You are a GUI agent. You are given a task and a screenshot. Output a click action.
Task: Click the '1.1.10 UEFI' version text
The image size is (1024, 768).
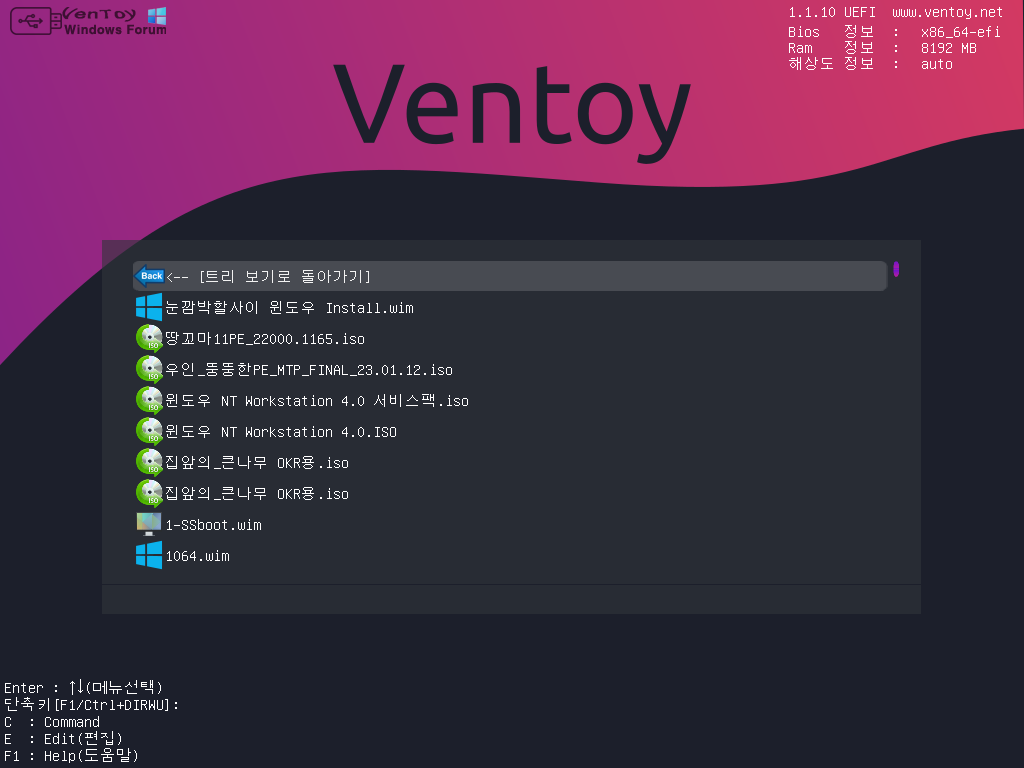pyautogui.click(x=832, y=12)
